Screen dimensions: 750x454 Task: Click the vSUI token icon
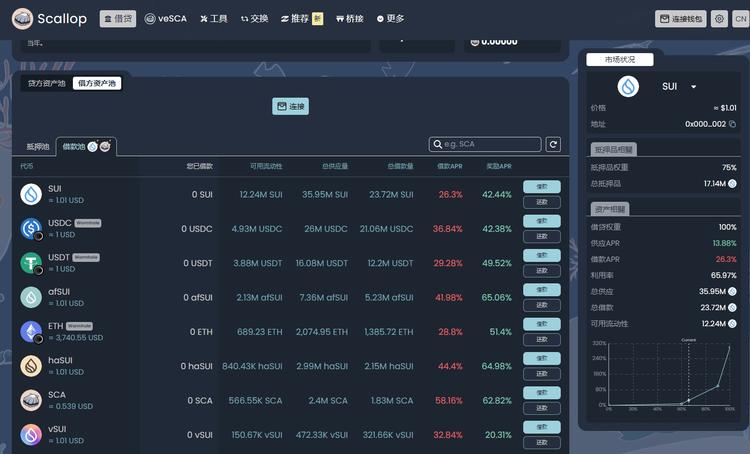[31, 434]
